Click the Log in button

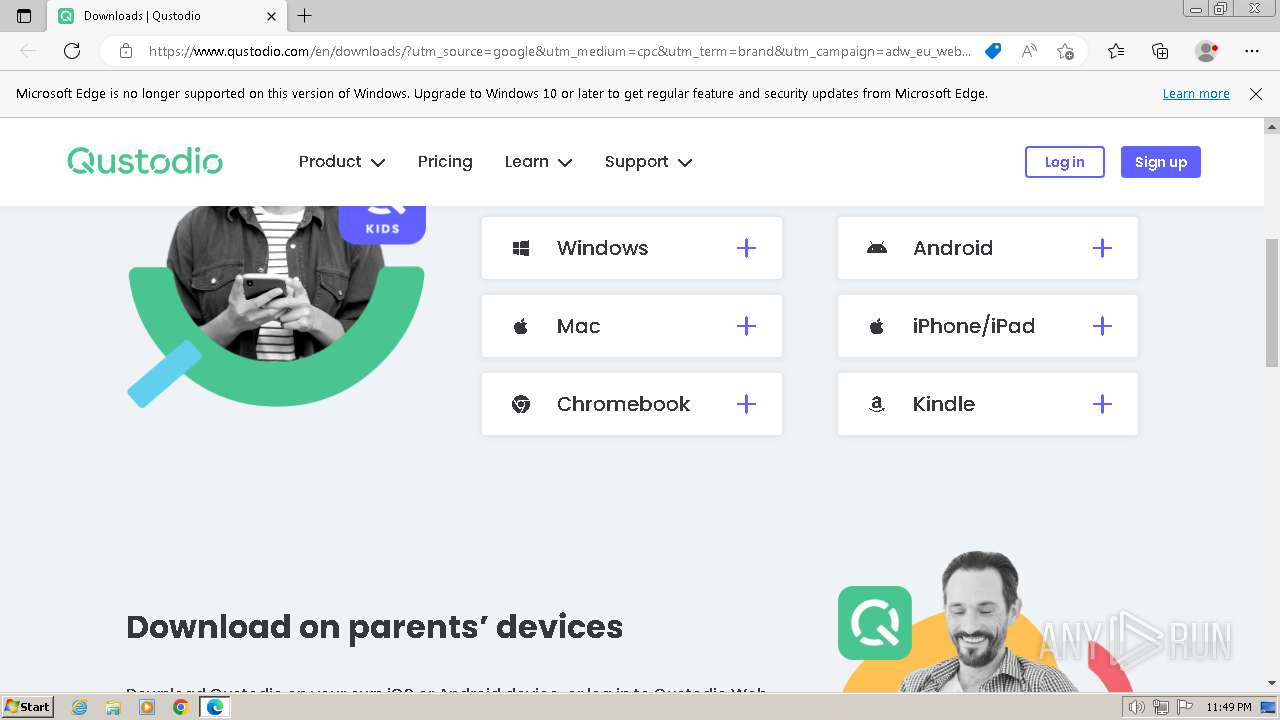tap(1064, 162)
